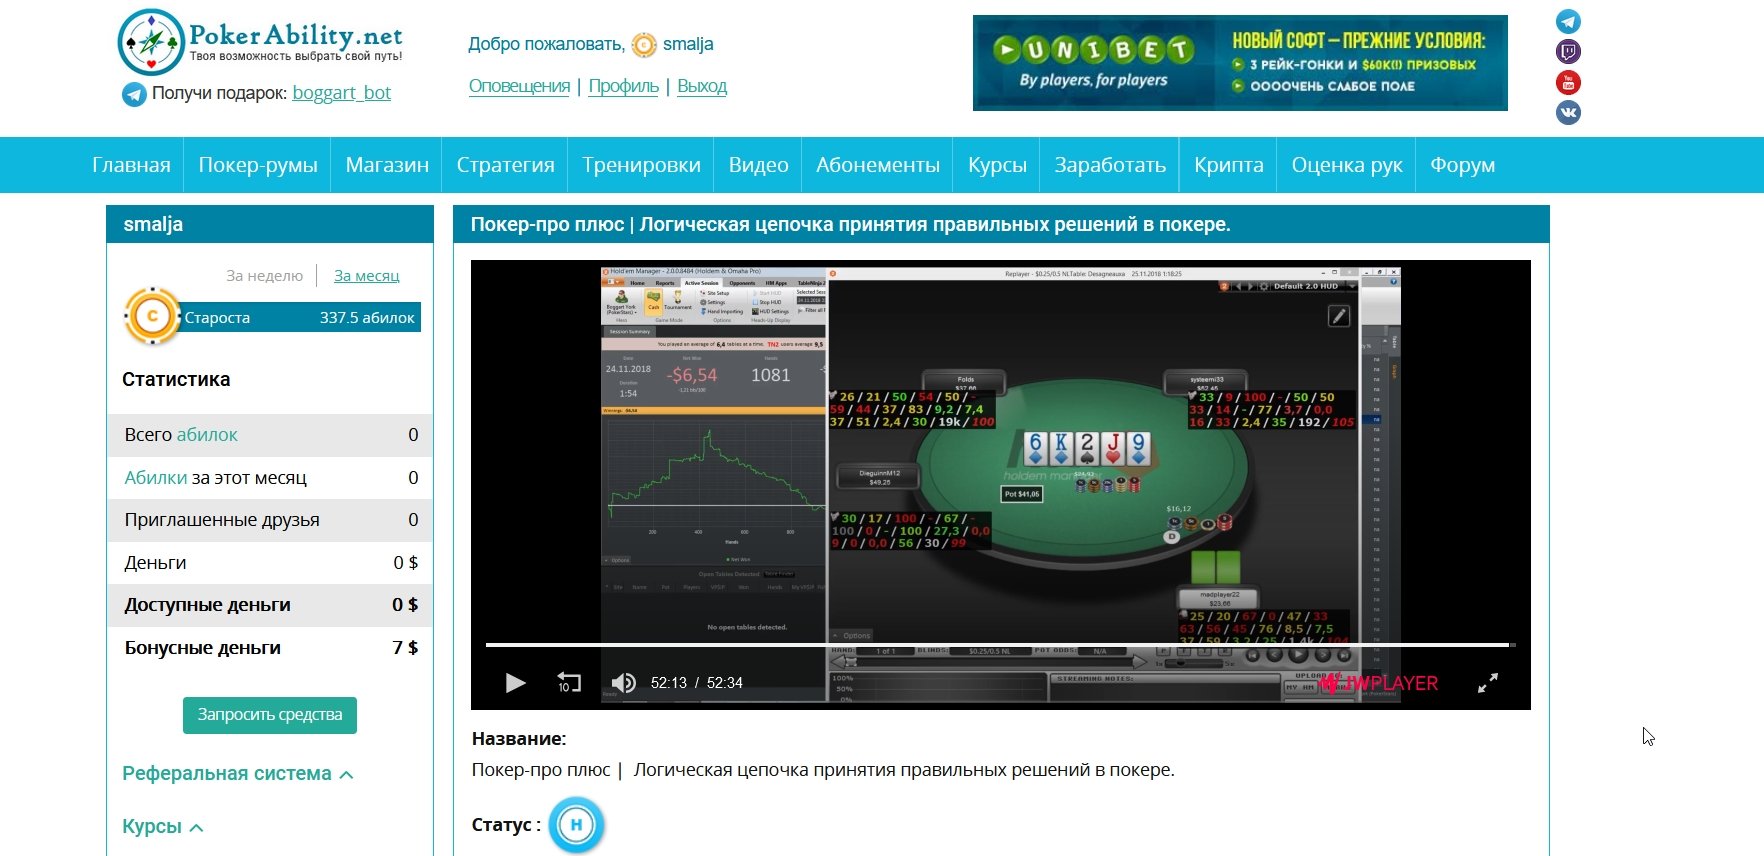The height and width of the screenshot is (856, 1764).
Task: Open Оповещения notifications link
Action: pos(519,86)
